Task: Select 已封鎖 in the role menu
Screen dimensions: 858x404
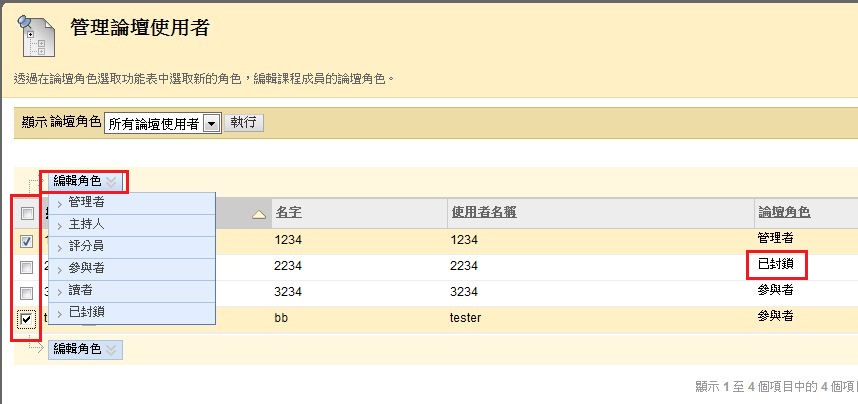Action: point(87,312)
